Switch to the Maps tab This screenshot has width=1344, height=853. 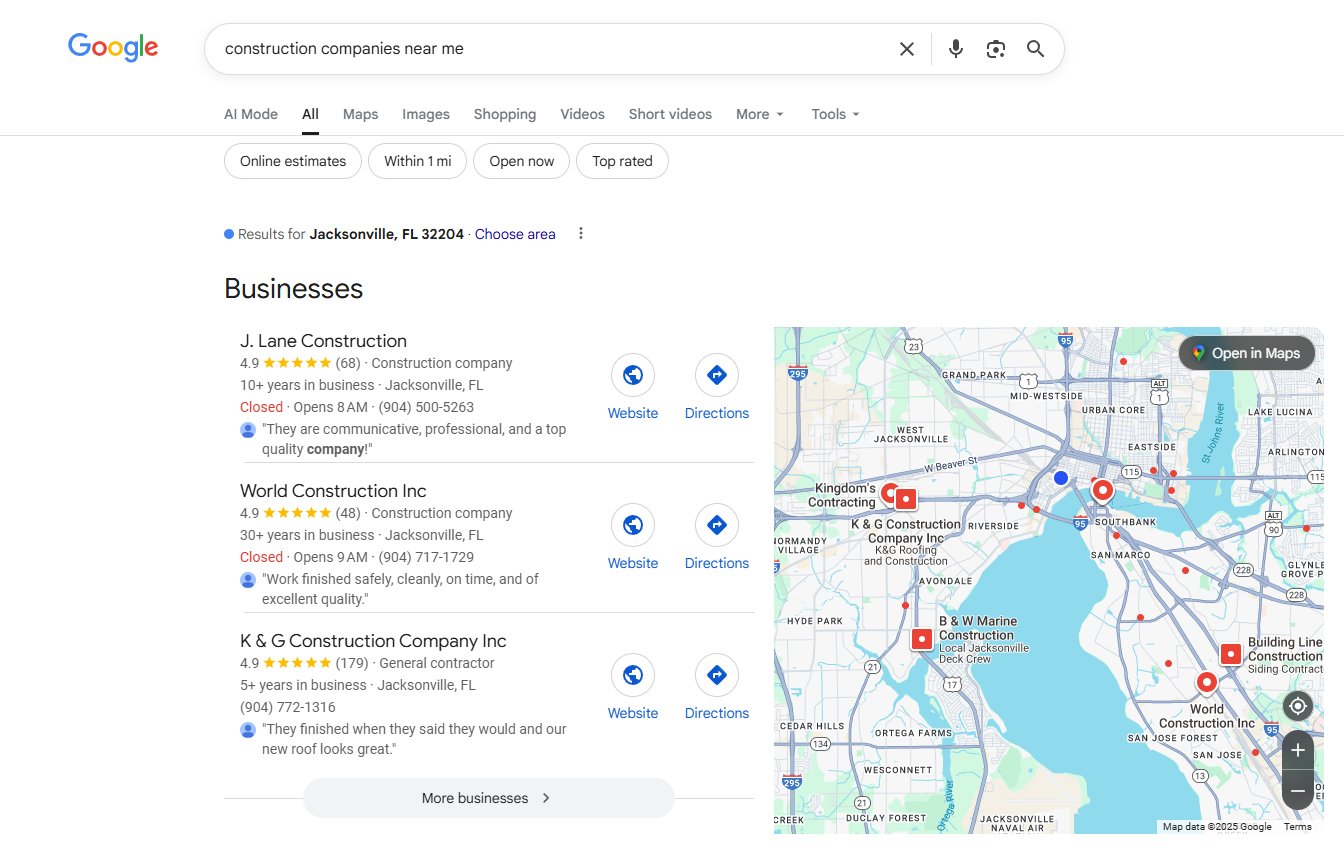tap(360, 114)
